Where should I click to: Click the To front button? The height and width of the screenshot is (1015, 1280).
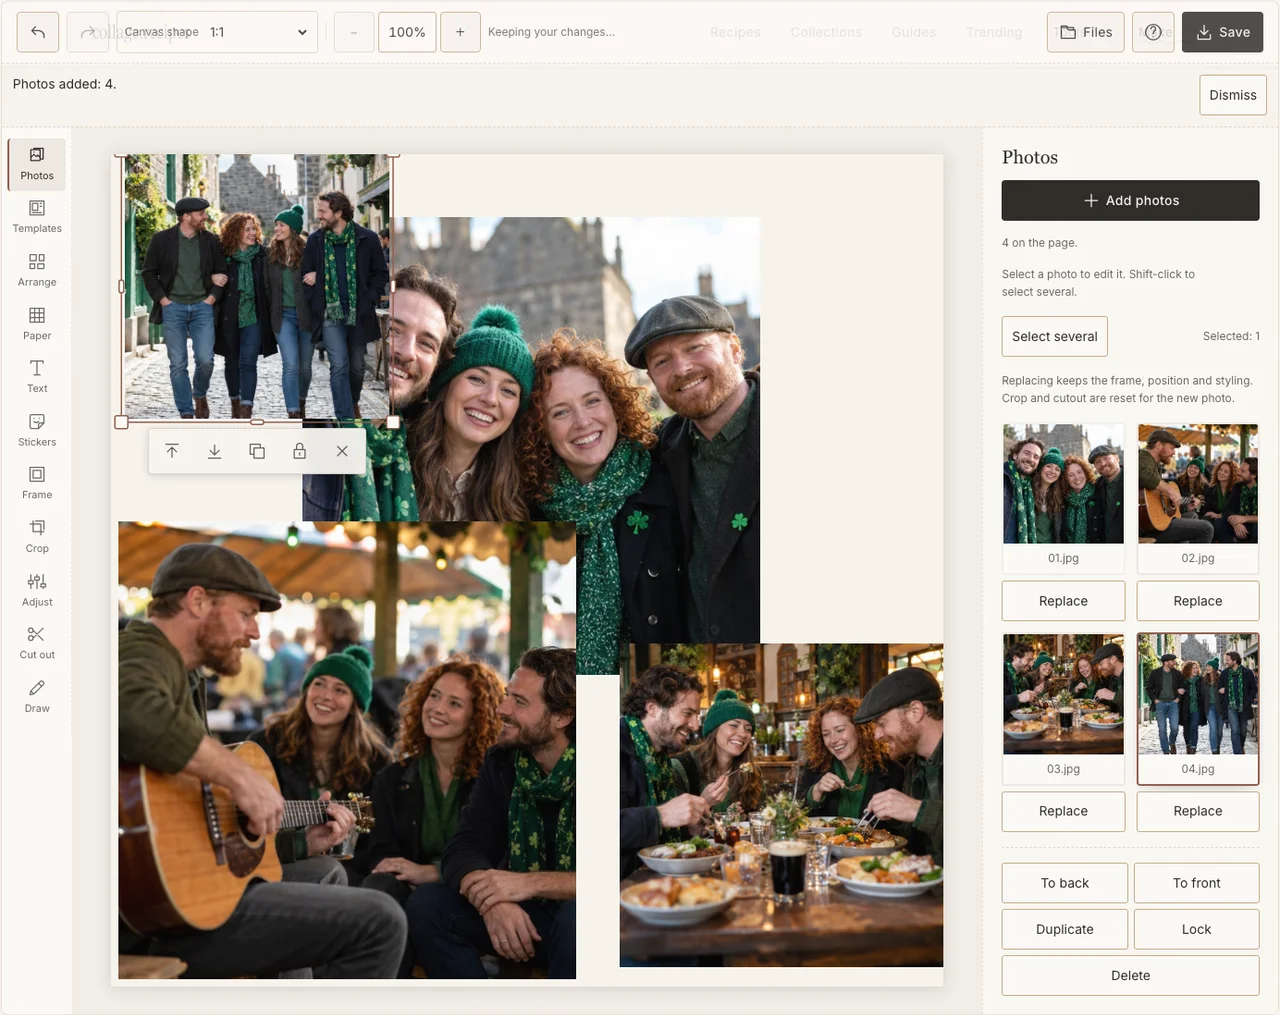(1197, 883)
